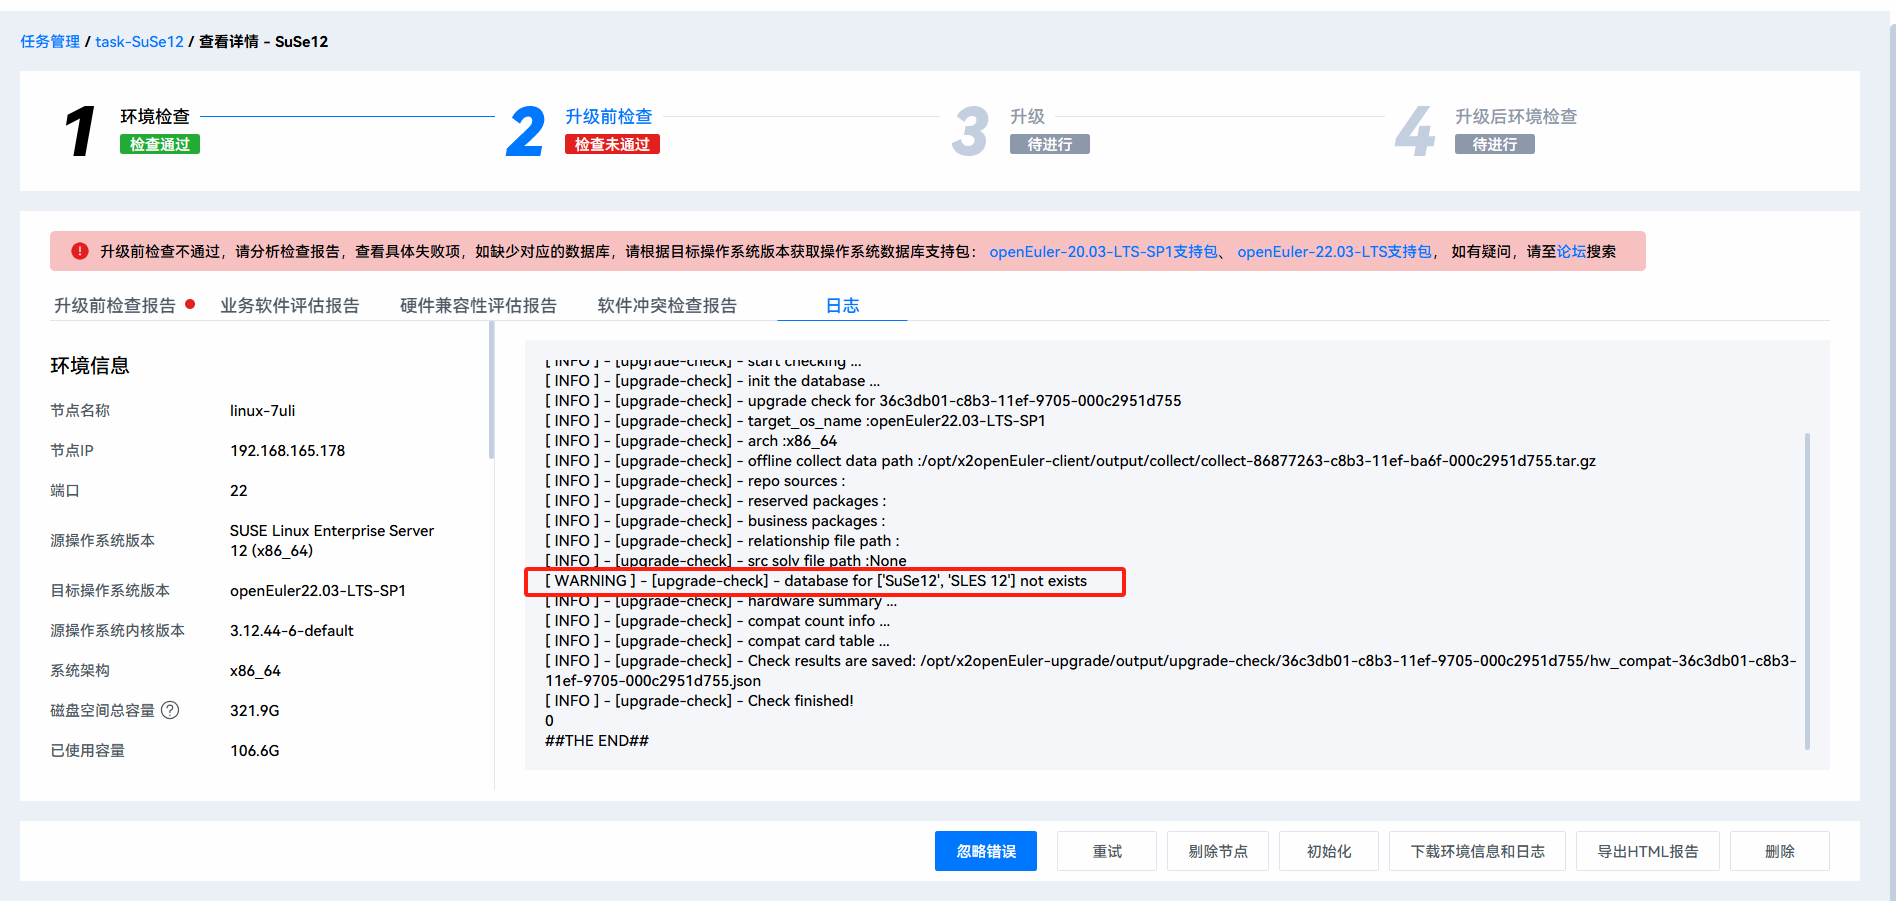Click the 剔除节点 button
The image size is (1896, 901).
[x=1218, y=851]
